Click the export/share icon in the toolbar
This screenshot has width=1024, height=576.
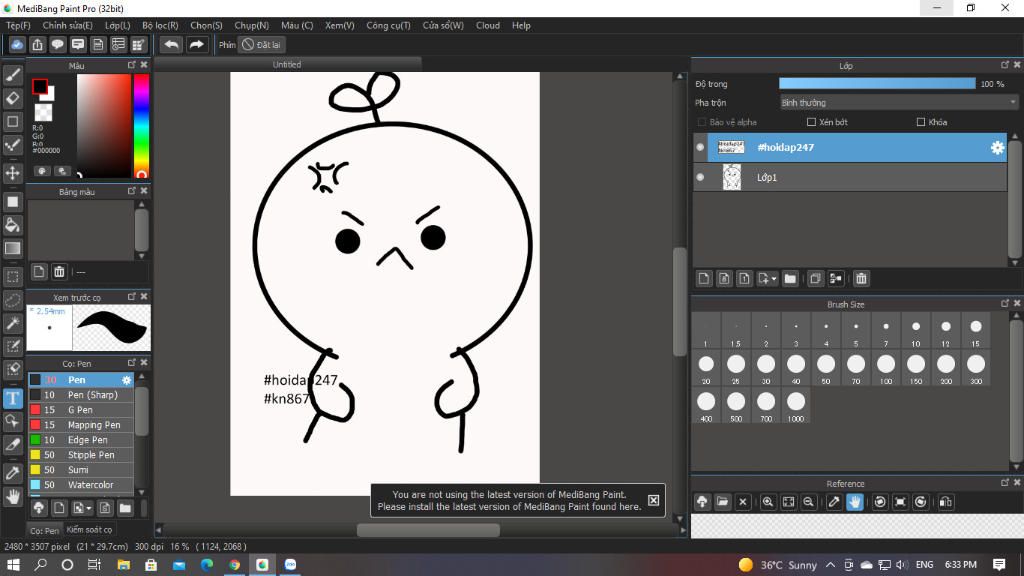[x=37, y=44]
